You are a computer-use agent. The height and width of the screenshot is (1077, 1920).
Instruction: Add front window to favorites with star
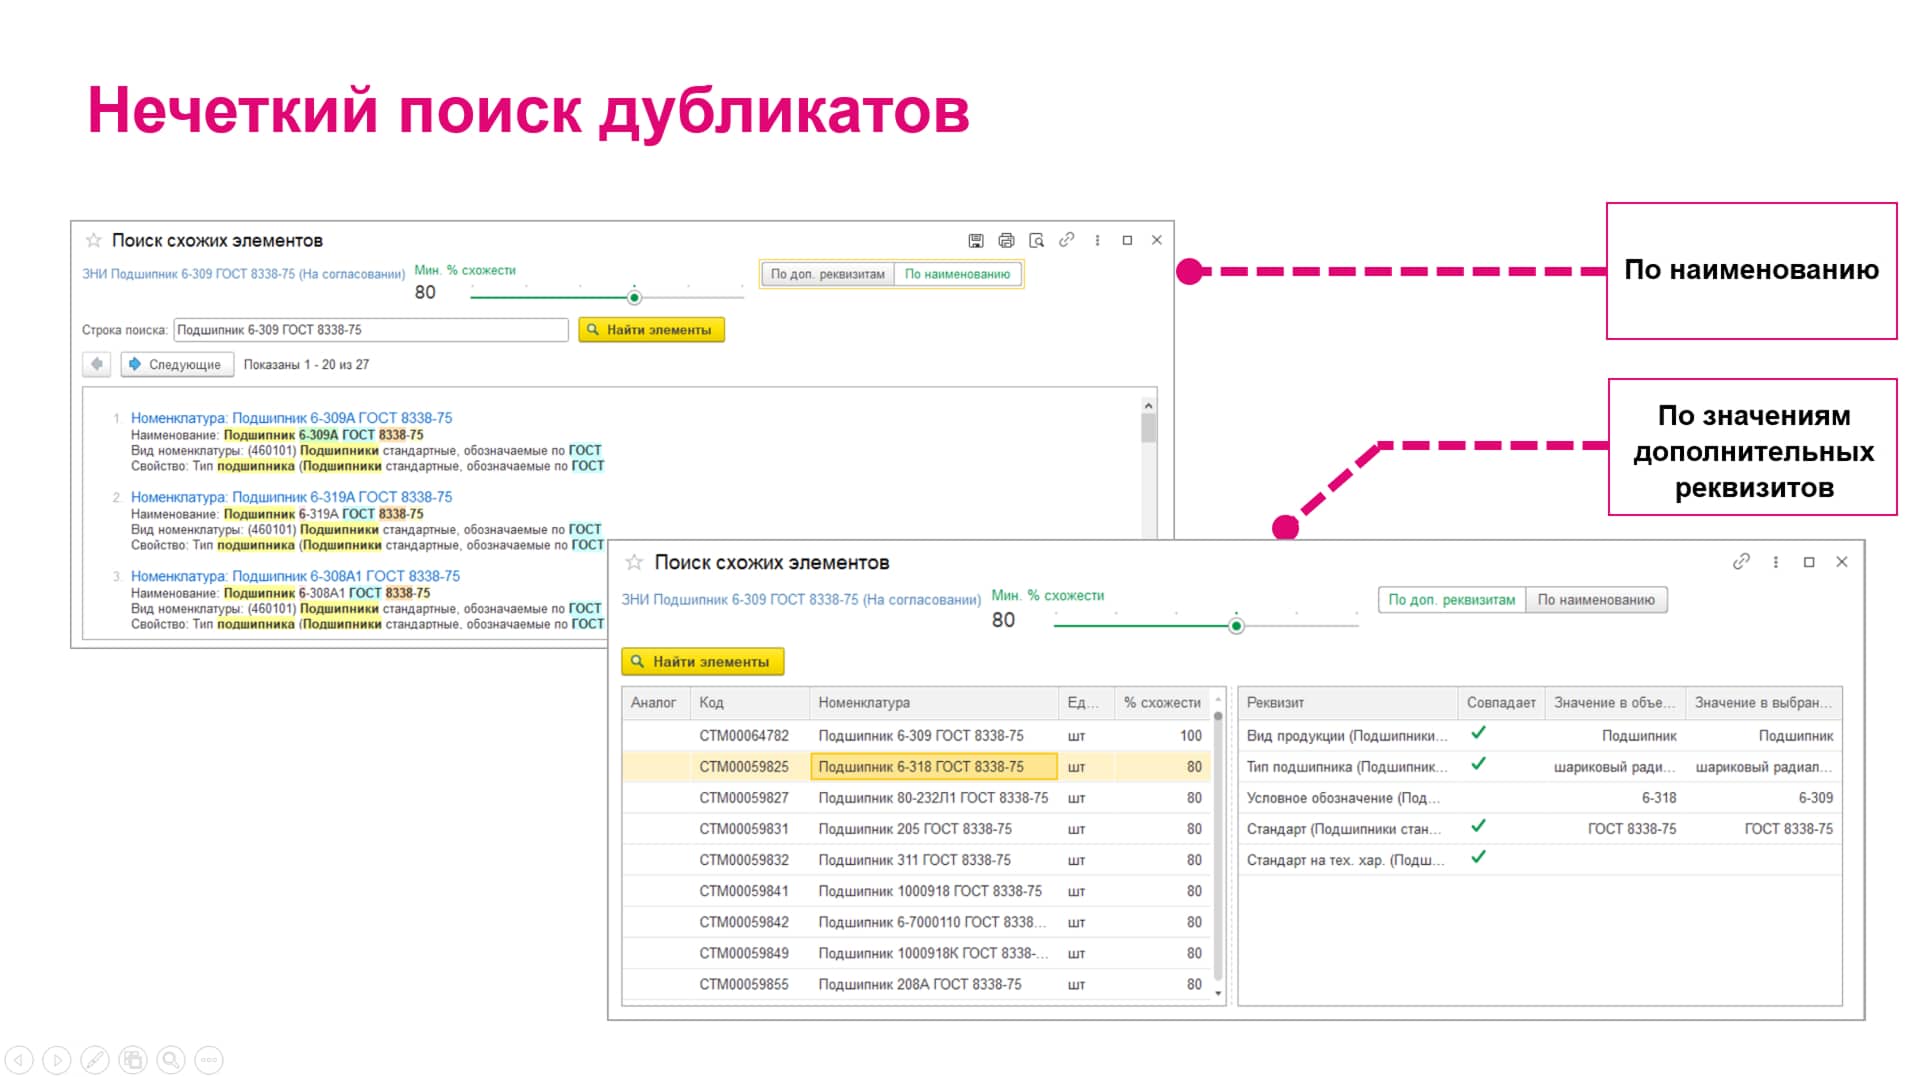pyautogui.click(x=634, y=562)
